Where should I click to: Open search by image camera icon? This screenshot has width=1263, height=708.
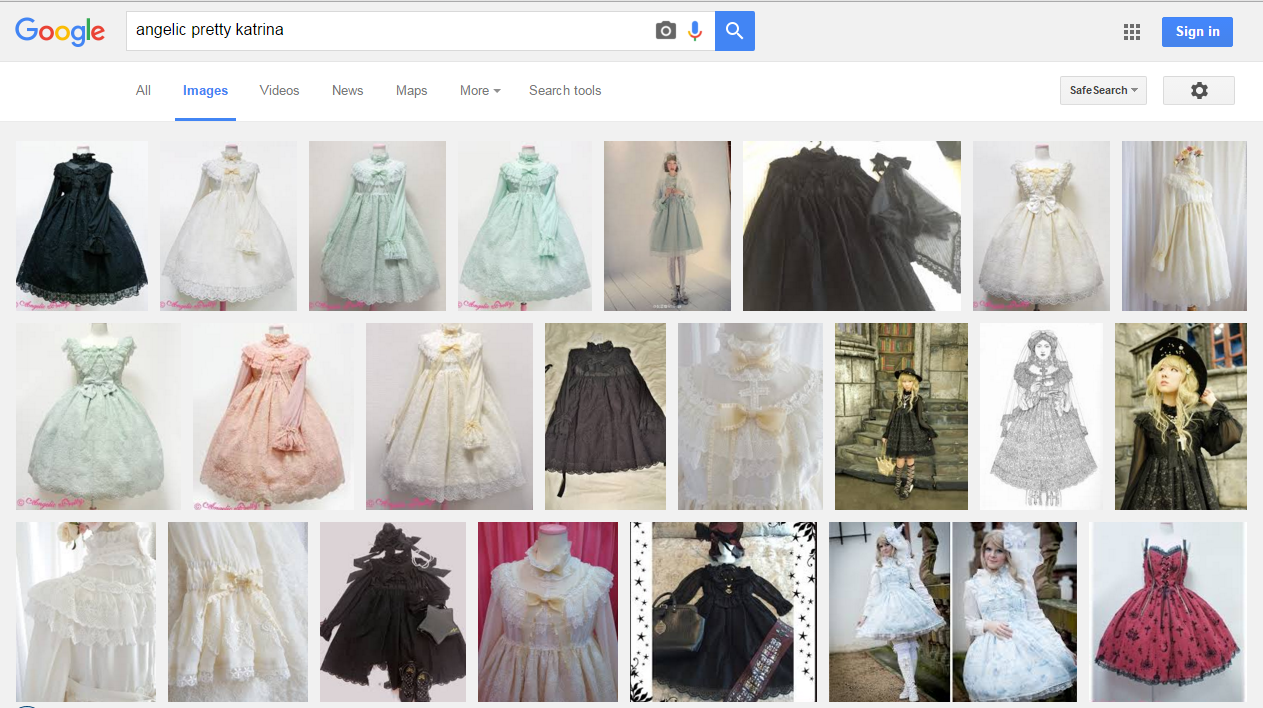[x=666, y=31]
